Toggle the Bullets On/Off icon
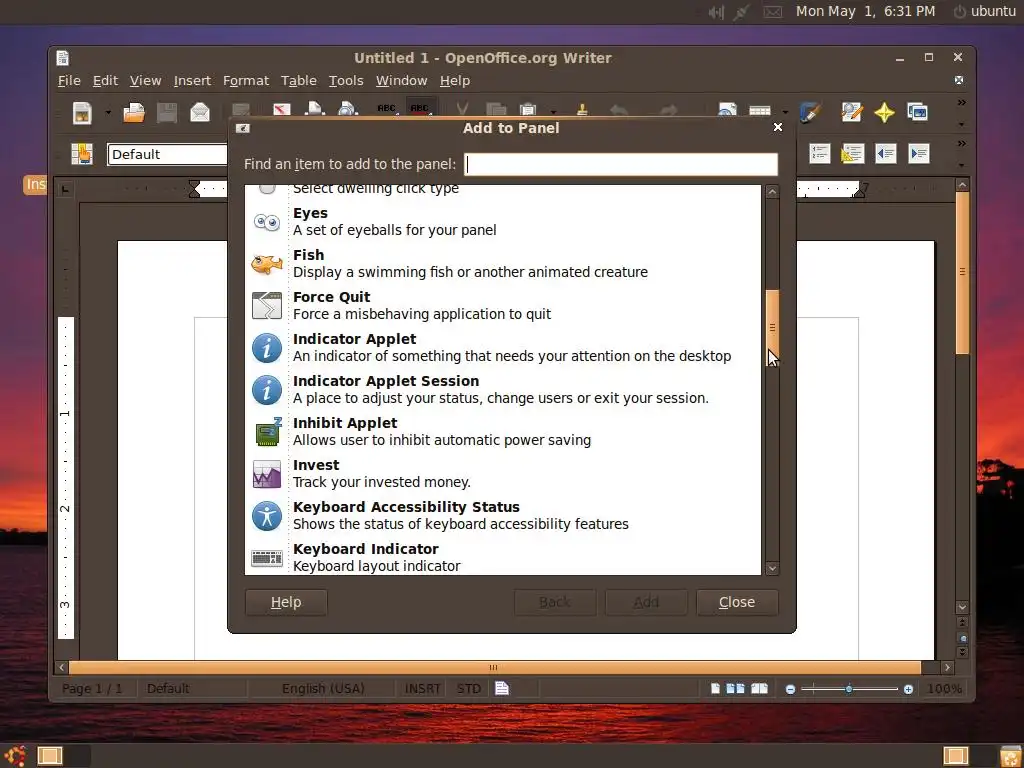The height and width of the screenshot is (768, 1024). (852, 154)
